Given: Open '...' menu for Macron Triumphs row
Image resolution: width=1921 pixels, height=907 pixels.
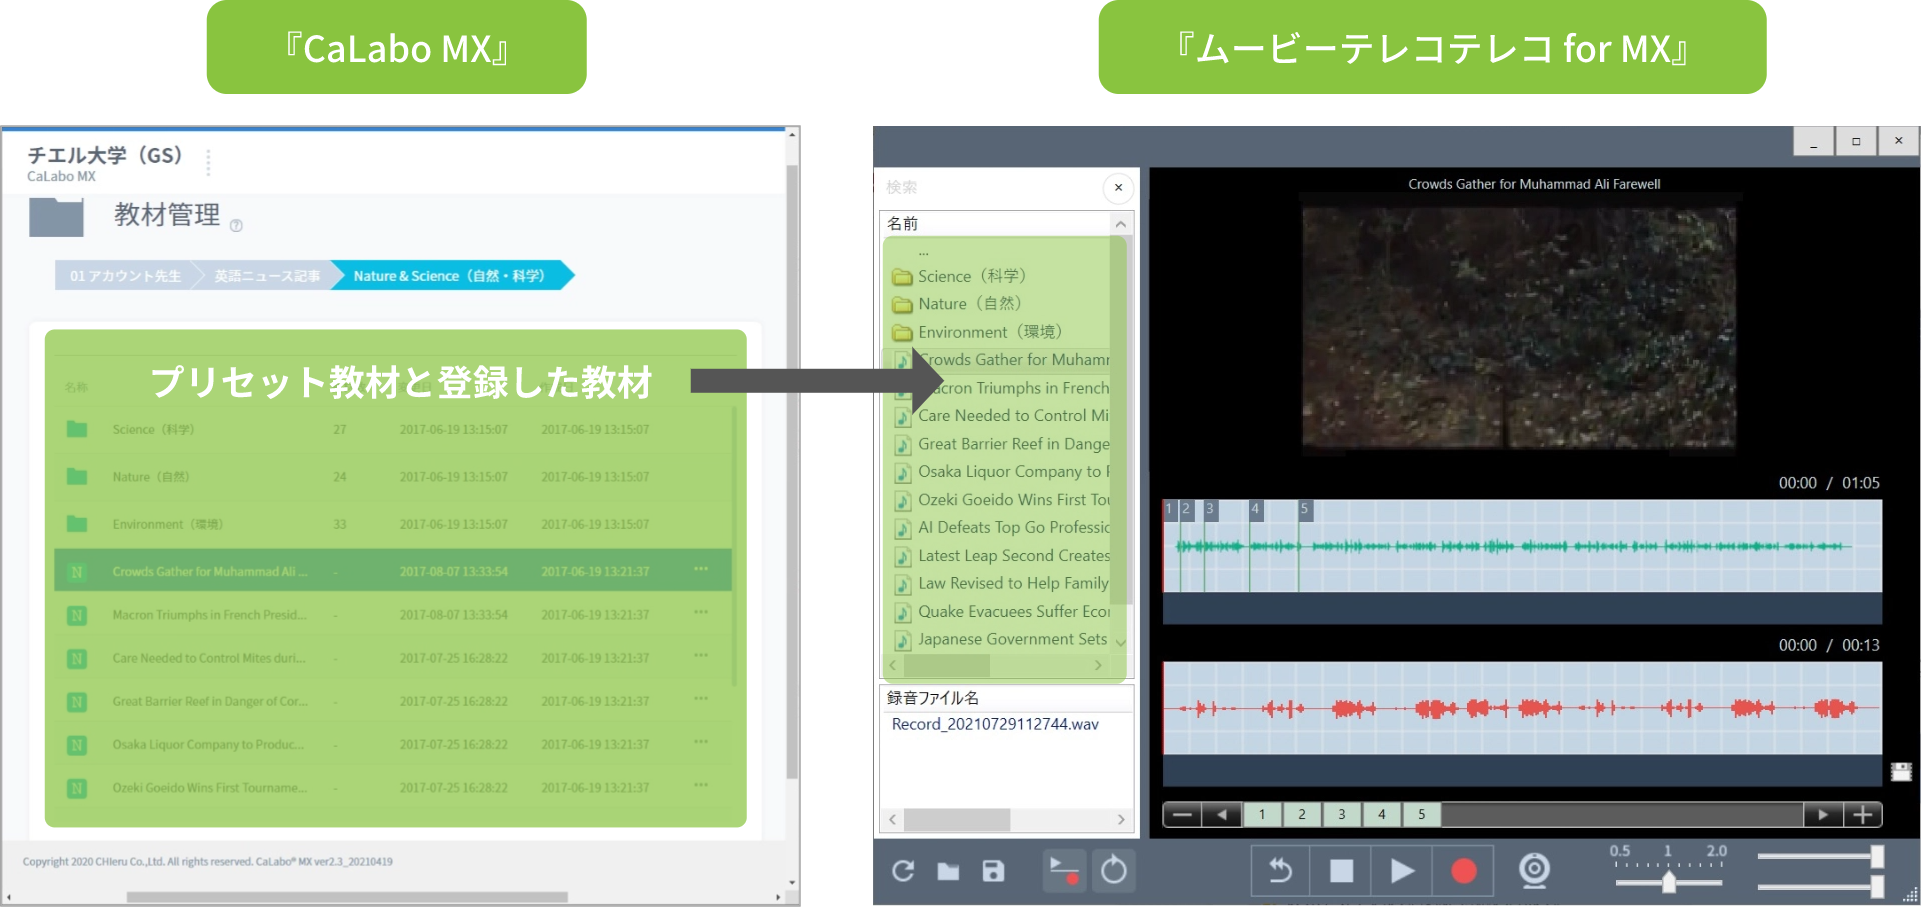Looking at the screenshot, I should 701,612.
